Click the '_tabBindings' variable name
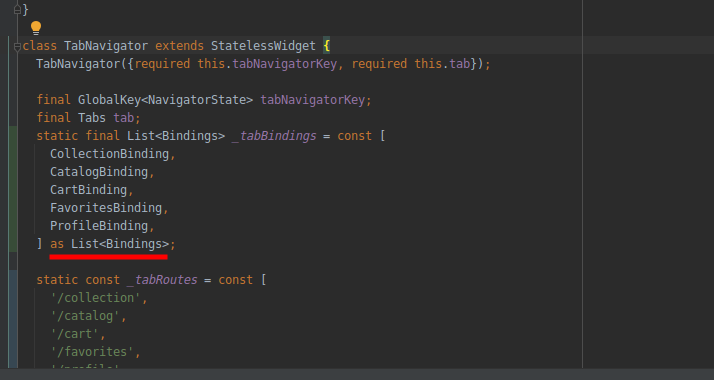This screenshot has width=714, height=380. click(274, 136)
